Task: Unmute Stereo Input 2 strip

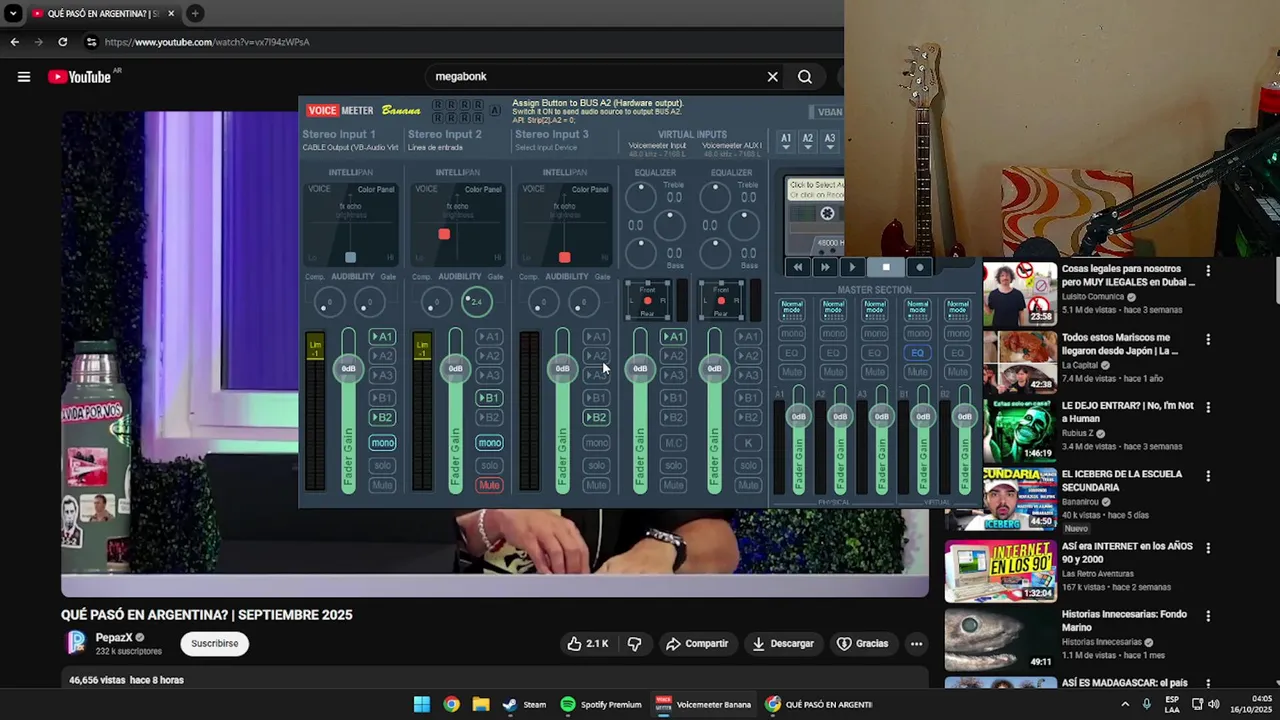Action: coord(489,485)
